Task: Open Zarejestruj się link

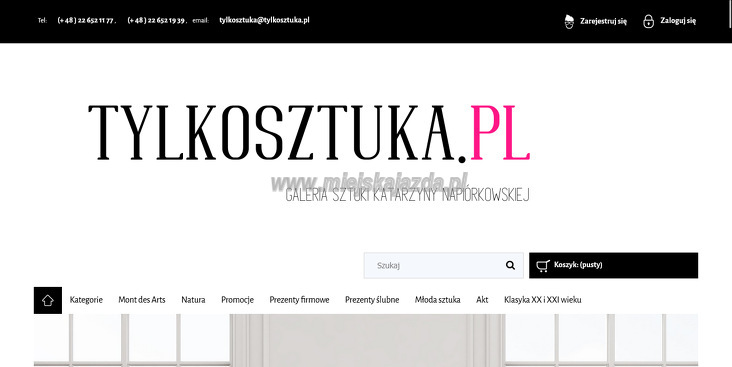Action: 603,21
